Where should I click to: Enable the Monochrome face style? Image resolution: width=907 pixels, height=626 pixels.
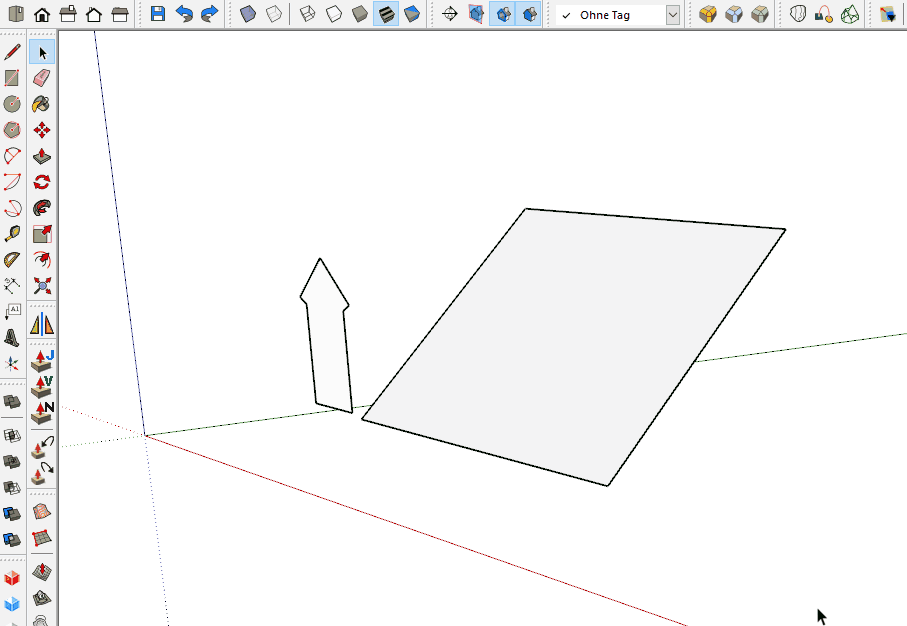[x=411, y=15]
